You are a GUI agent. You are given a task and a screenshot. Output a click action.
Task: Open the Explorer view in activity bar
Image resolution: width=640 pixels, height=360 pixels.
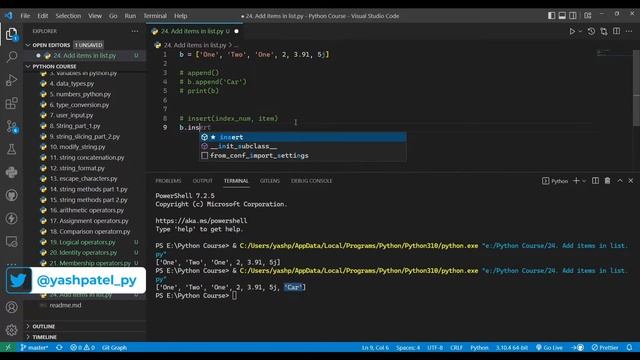11,34
